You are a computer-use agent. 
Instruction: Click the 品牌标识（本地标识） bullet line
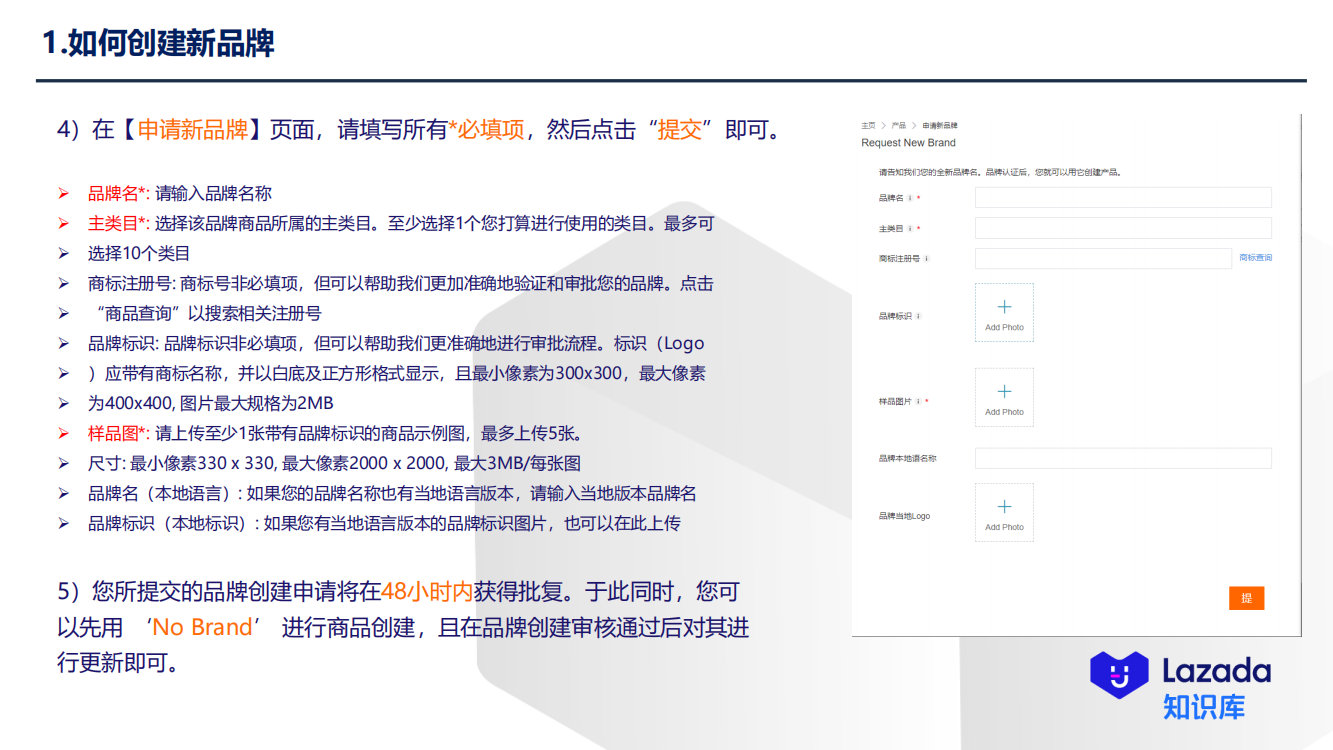tap(384, 524)
